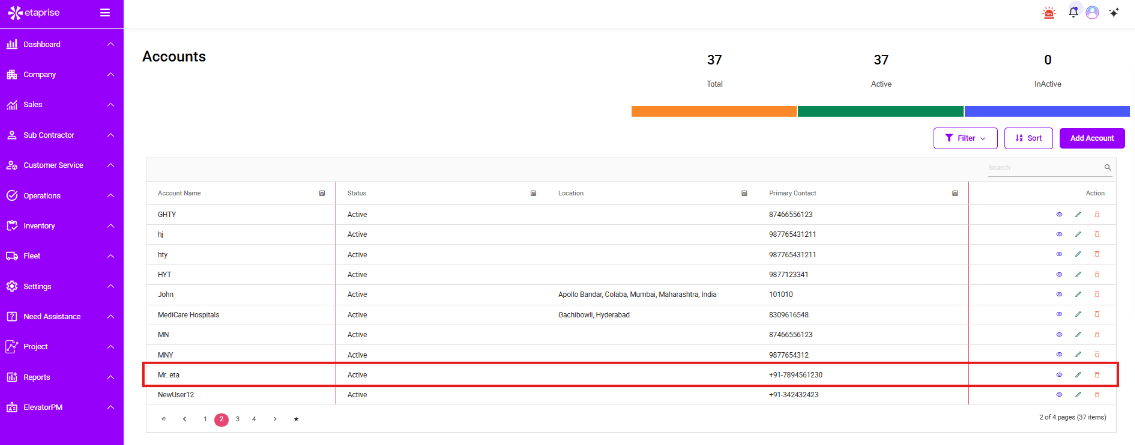
Task: Toggle the hamburger sidebar menu
Action: click(105, 12)
